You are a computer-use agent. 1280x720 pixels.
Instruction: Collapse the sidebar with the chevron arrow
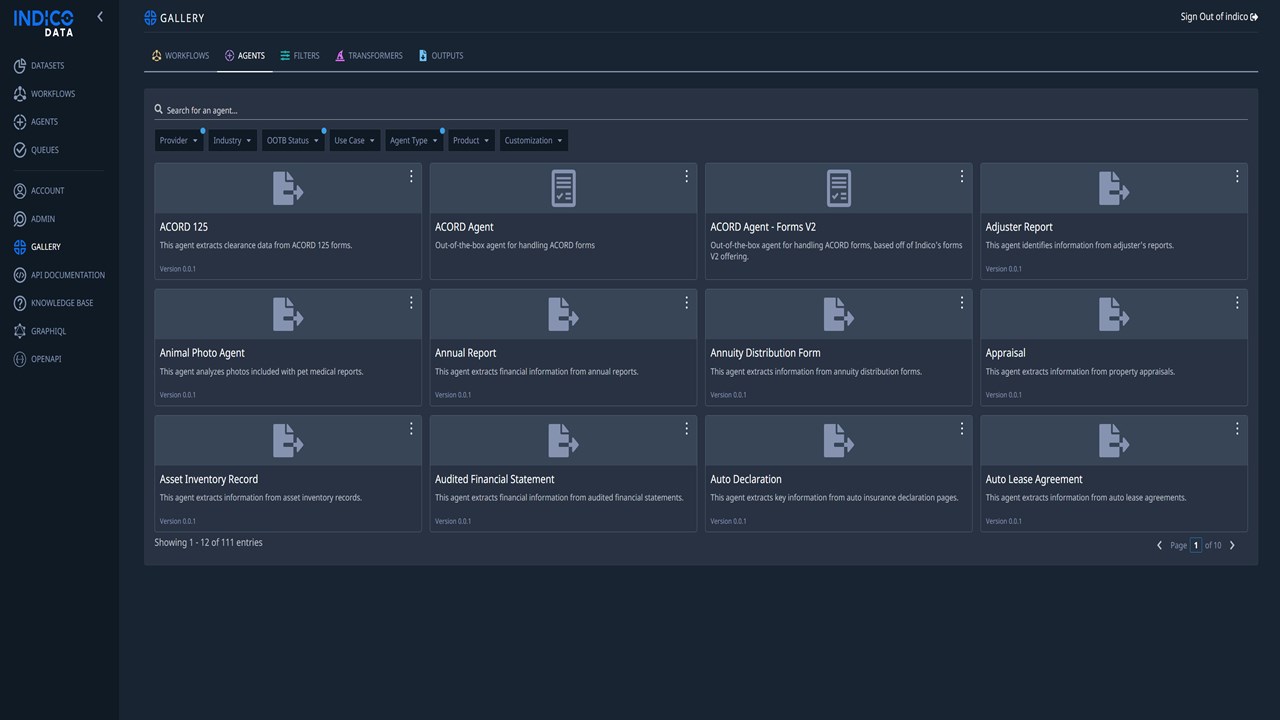coord(99,17)
